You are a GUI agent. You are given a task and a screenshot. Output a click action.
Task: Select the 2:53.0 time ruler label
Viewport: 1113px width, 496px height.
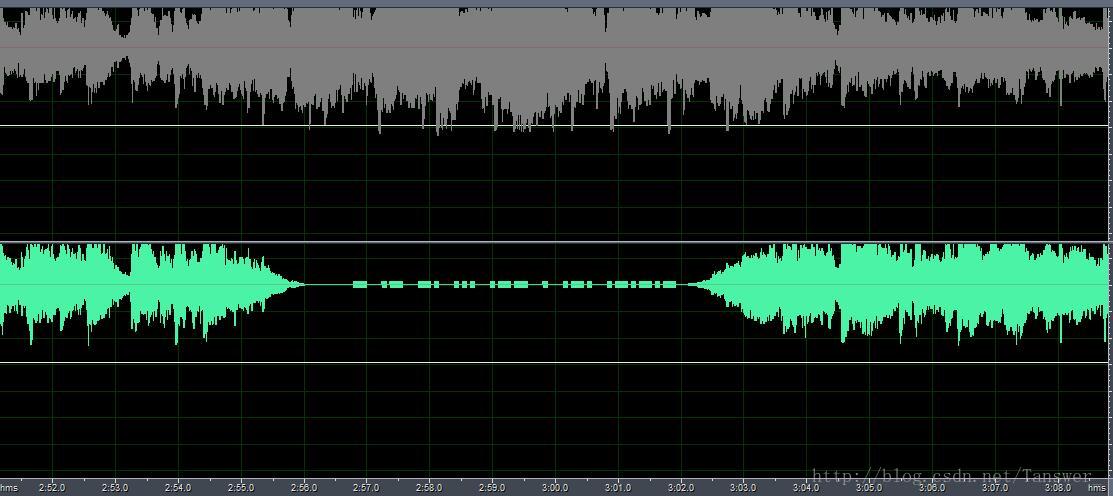(115, 488)
